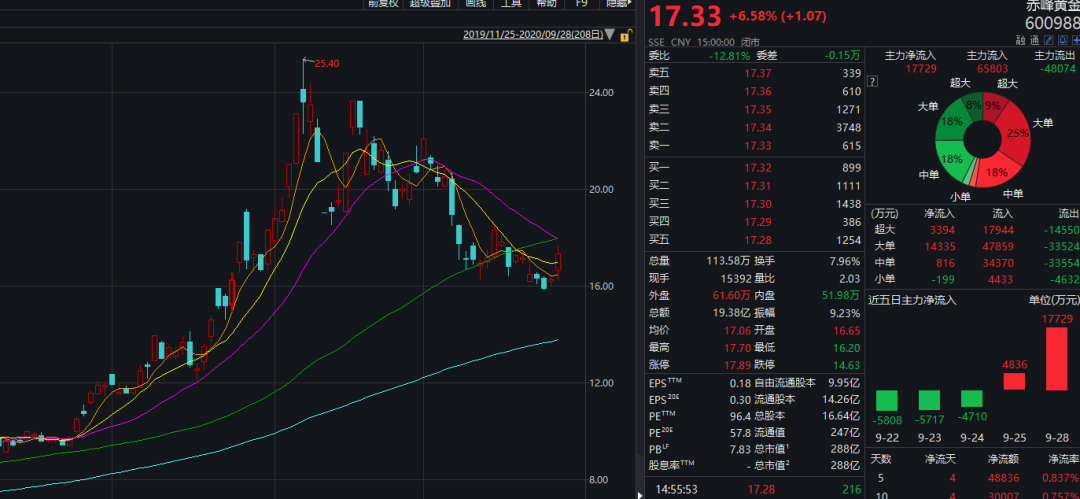This screenshot has width=1080, height=499.
Task: Open the question mark help icon by pie chart
Action: coord(872,81)
